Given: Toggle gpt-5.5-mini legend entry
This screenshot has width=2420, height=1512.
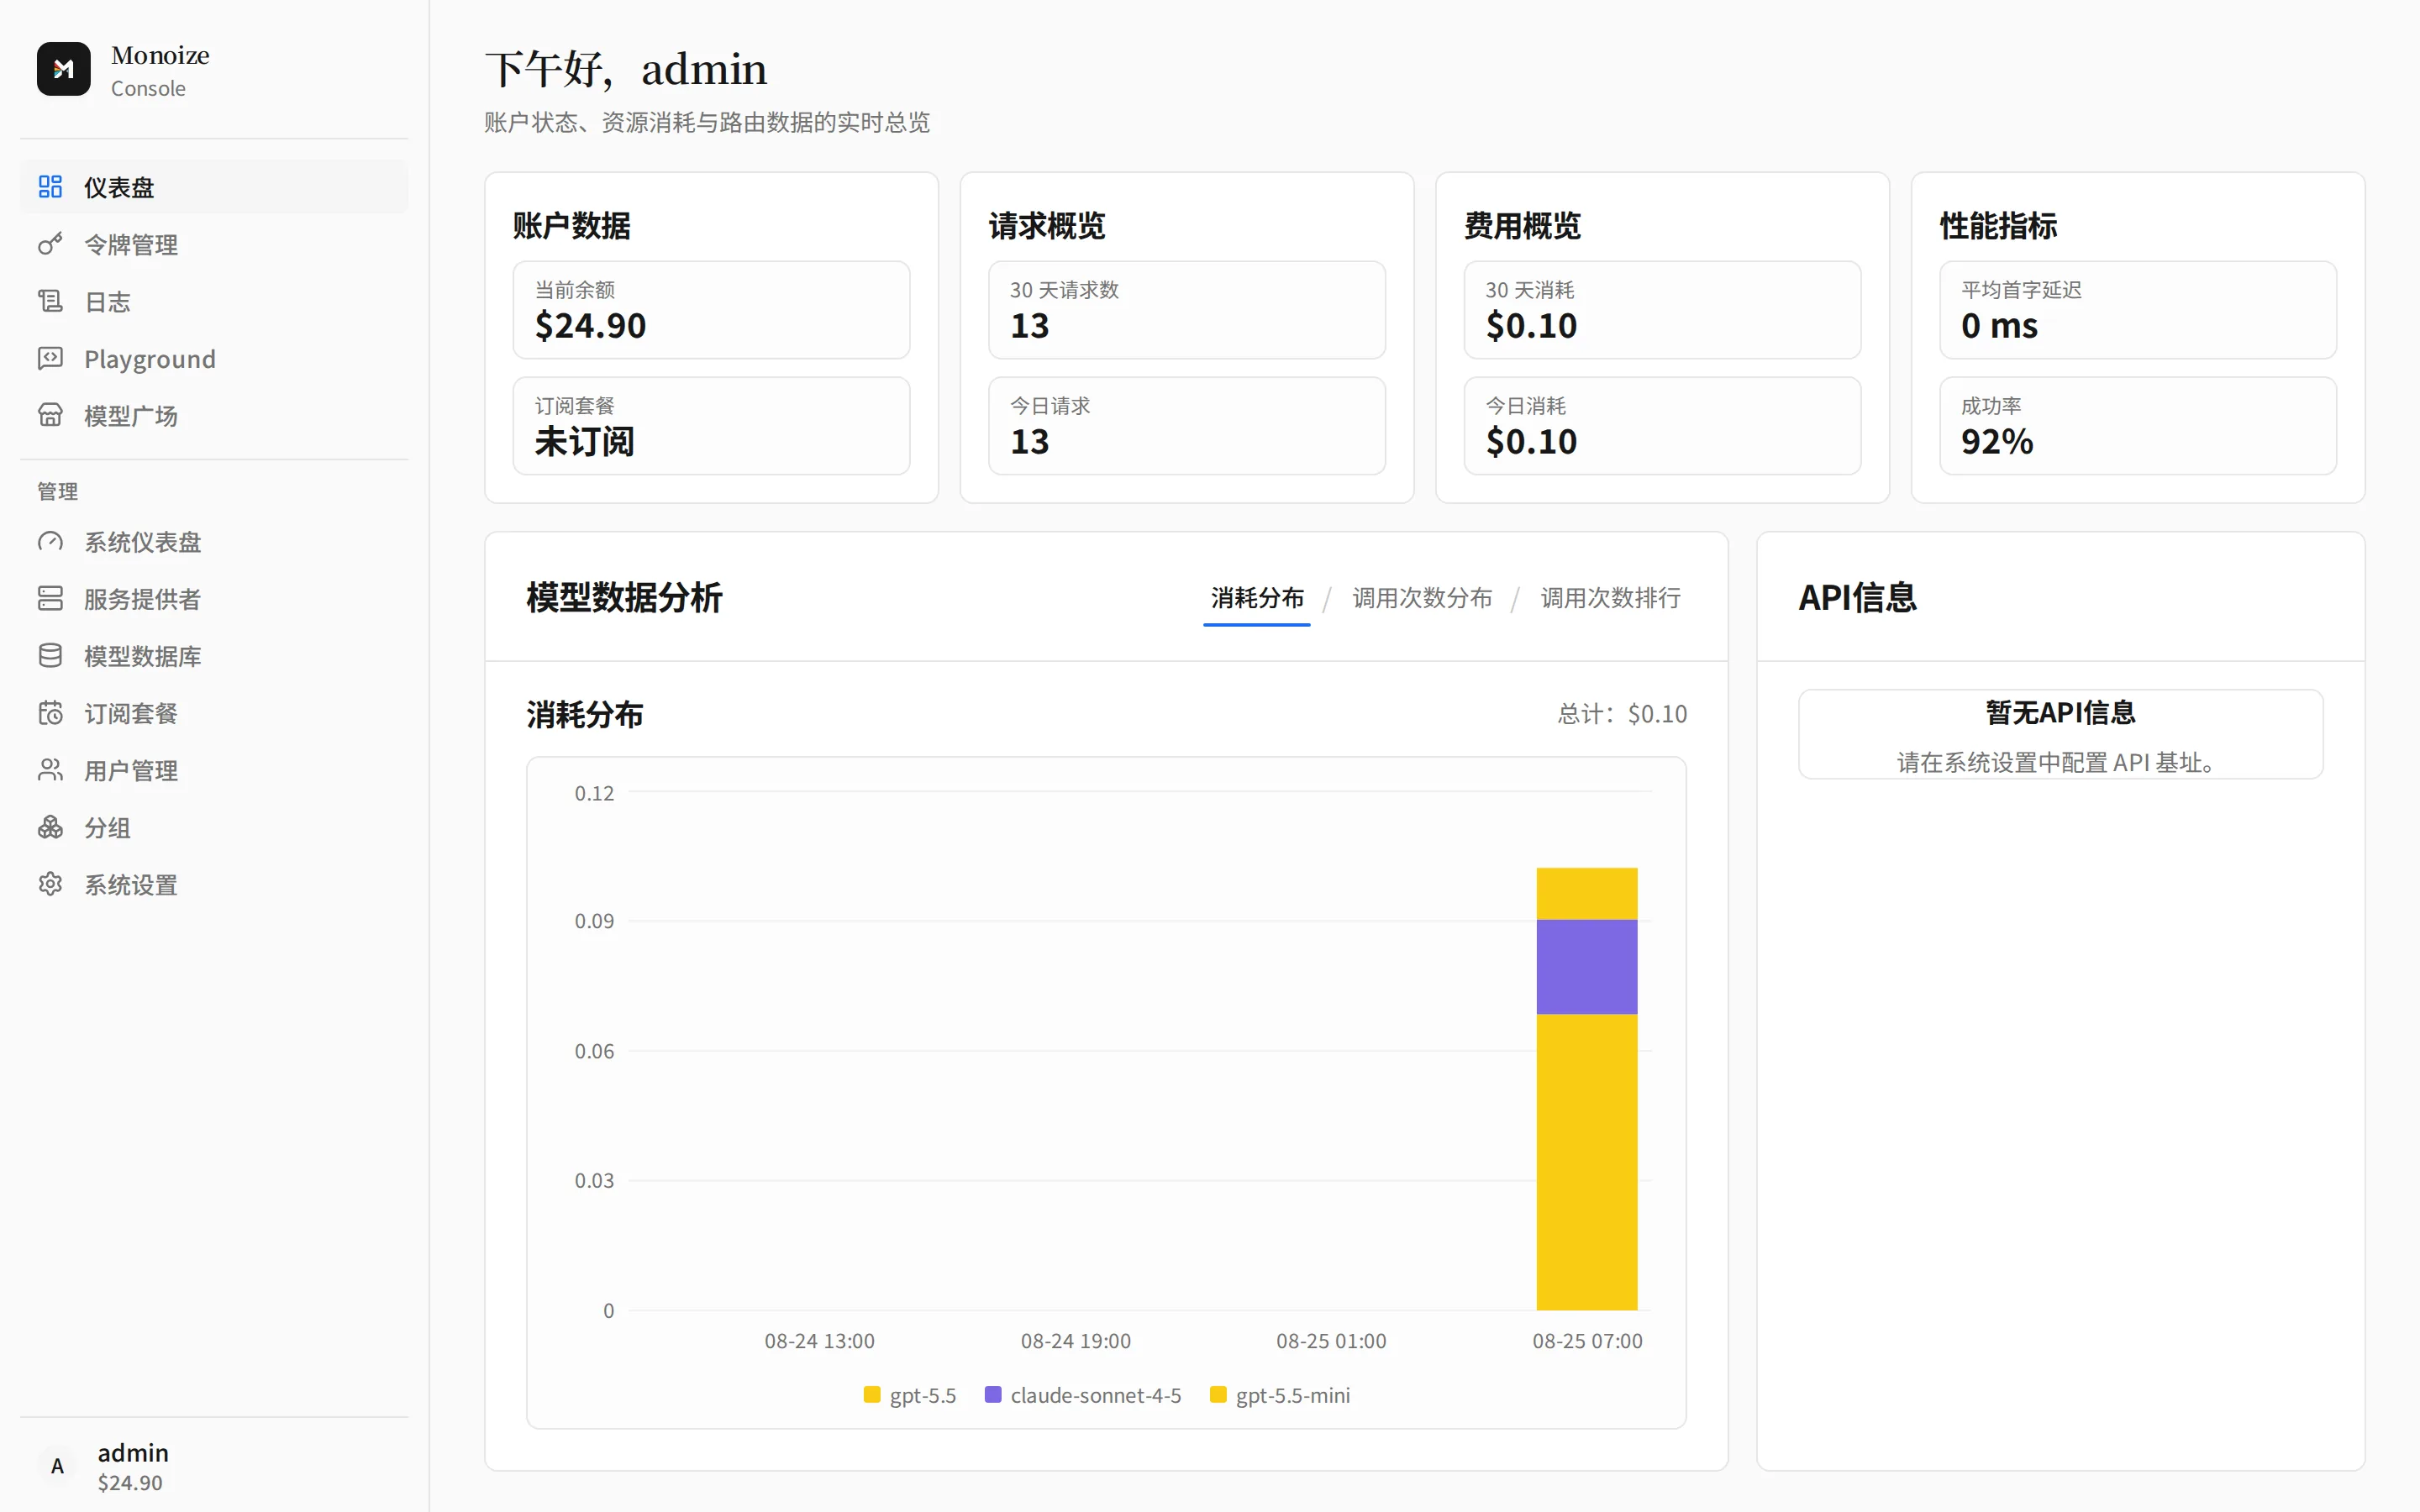Looking at the screenshot, I should pos(1280,1395).
